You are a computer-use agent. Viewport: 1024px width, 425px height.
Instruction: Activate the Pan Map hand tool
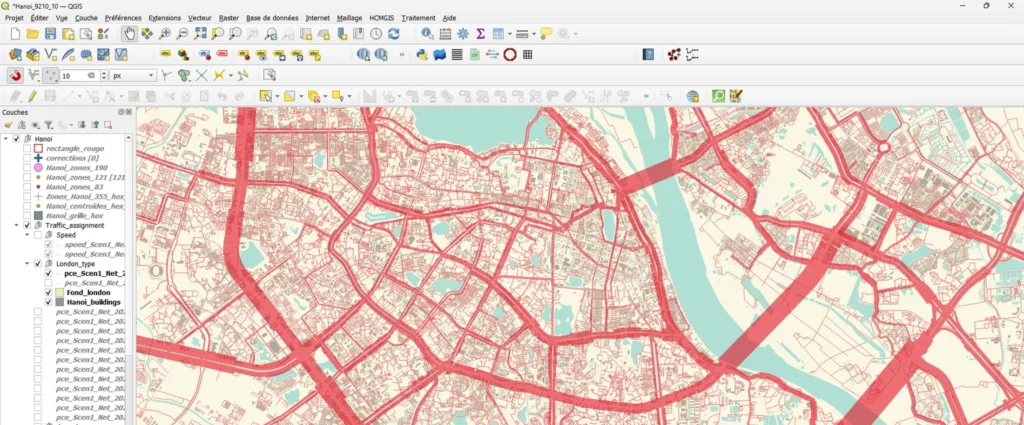click(129, 34)
